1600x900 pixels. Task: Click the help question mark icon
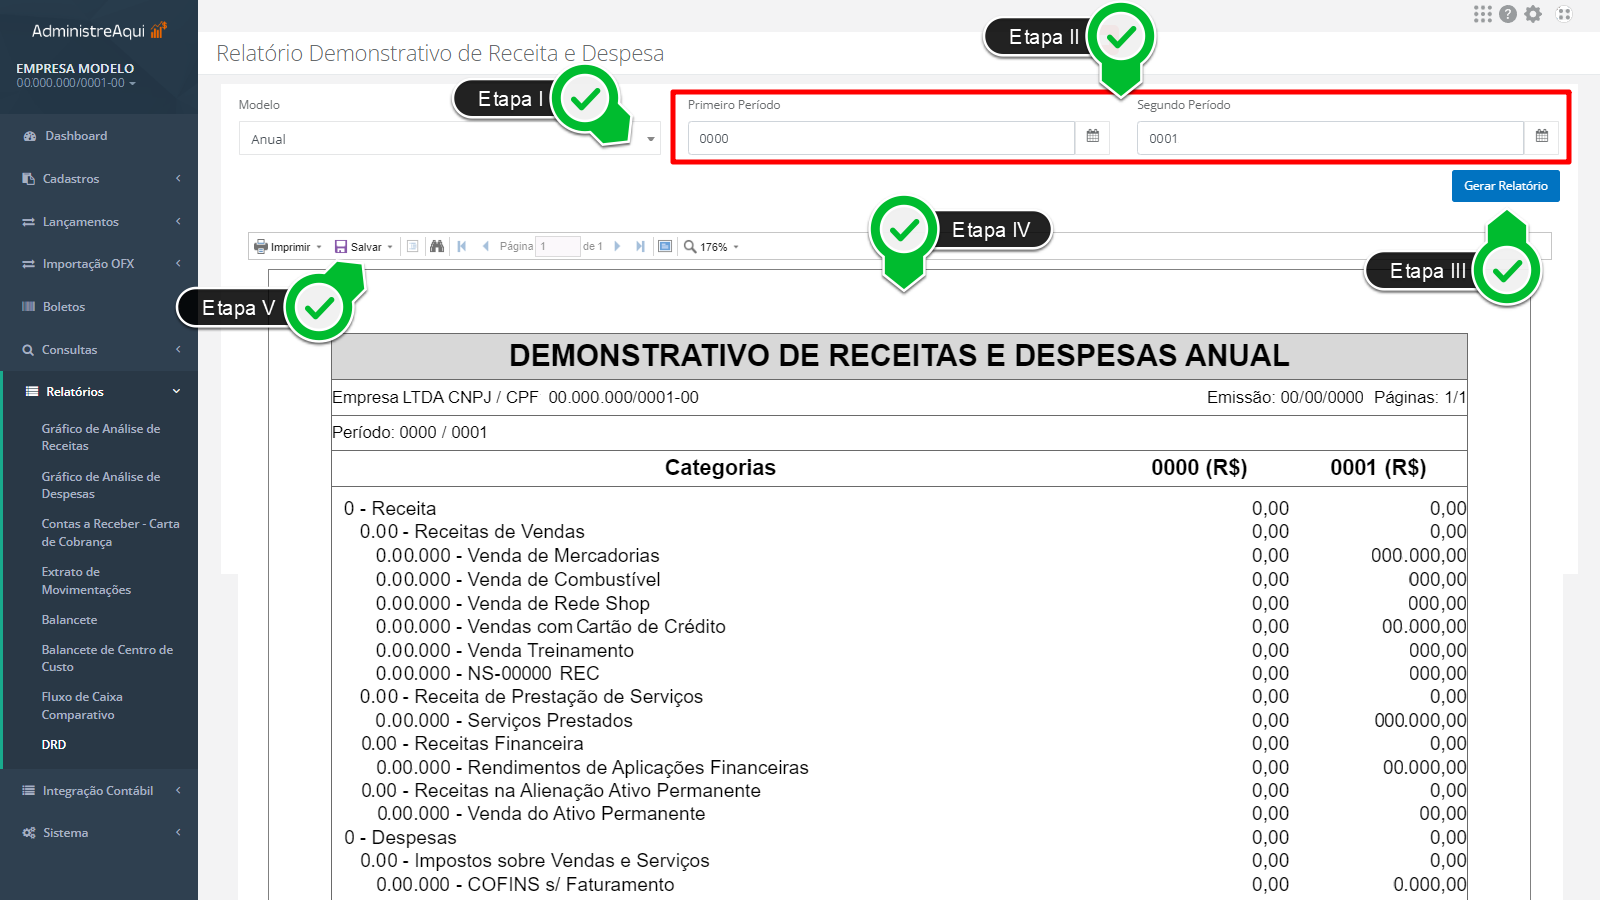click(x=1508, y=14)
